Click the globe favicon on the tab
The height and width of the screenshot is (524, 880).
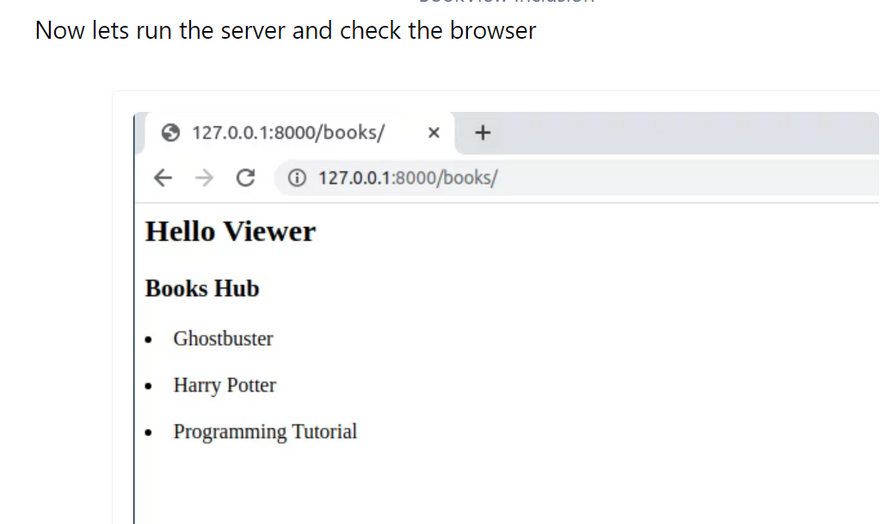tap(170, 133)
